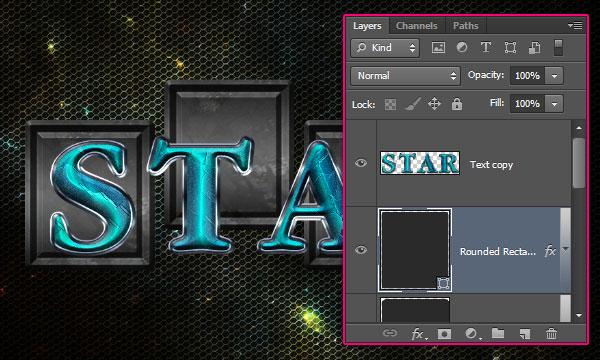Image resolution: width=600 pixels, height=360 pixels.
Task: Expand Rounded Rectangle layer effects arrow
Action: pos(565,250)
